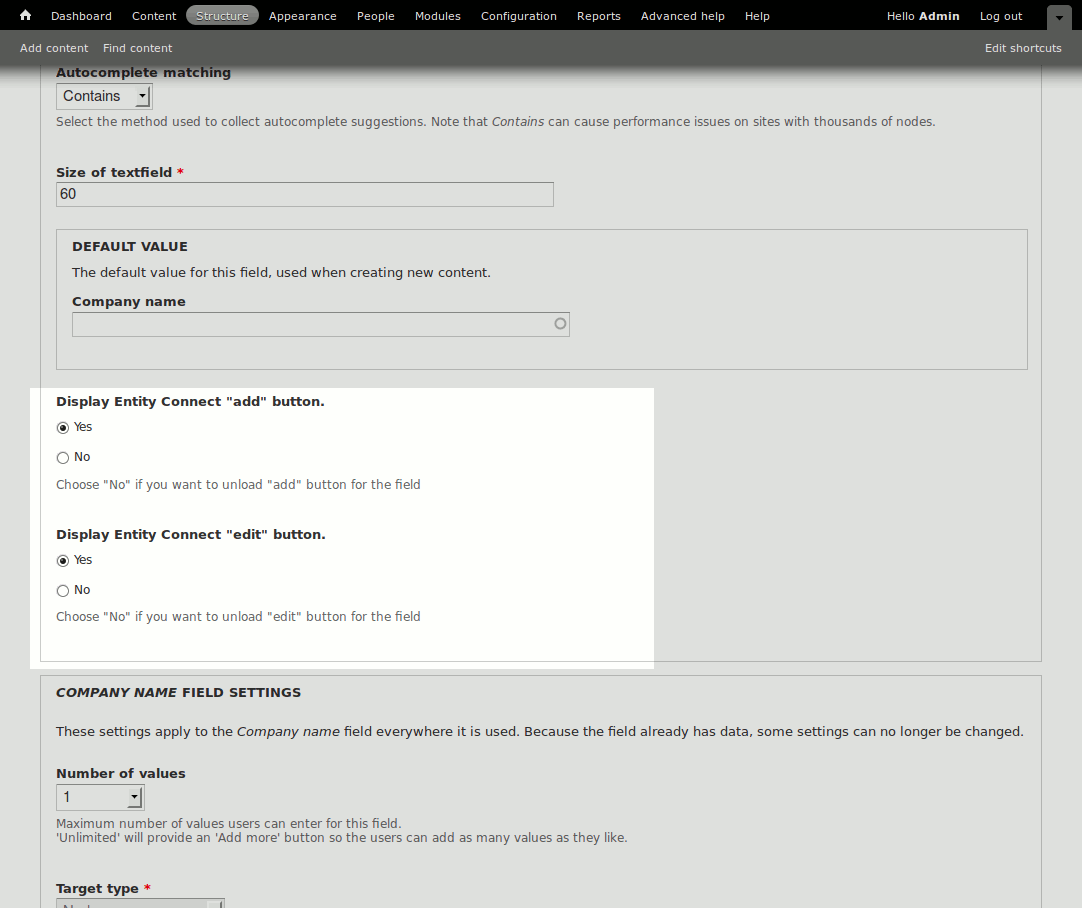Open the Configuration menu
Screen dimensions: 1082x908
[518, 16]
